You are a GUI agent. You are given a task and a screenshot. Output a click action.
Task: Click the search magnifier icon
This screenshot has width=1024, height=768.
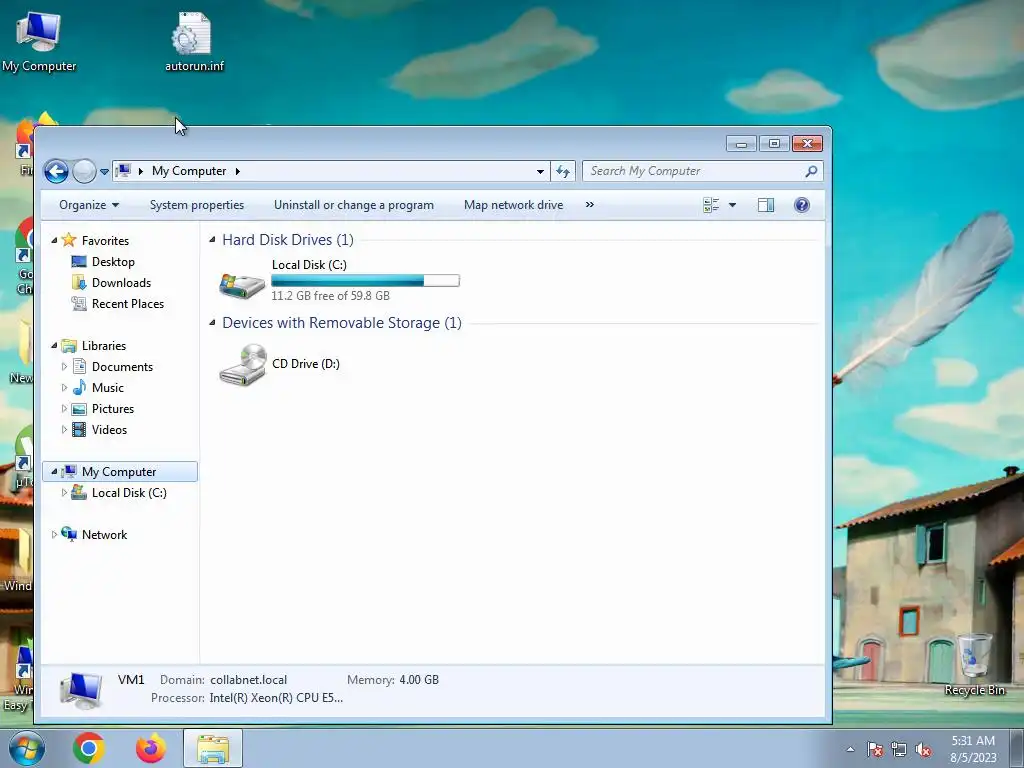(811, 171)
